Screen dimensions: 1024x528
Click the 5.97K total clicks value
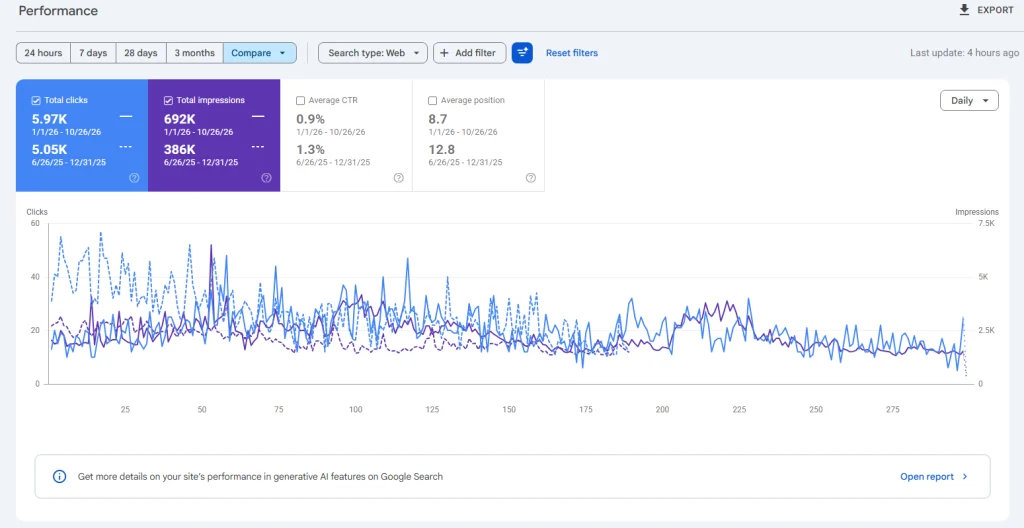pos(50,119)
